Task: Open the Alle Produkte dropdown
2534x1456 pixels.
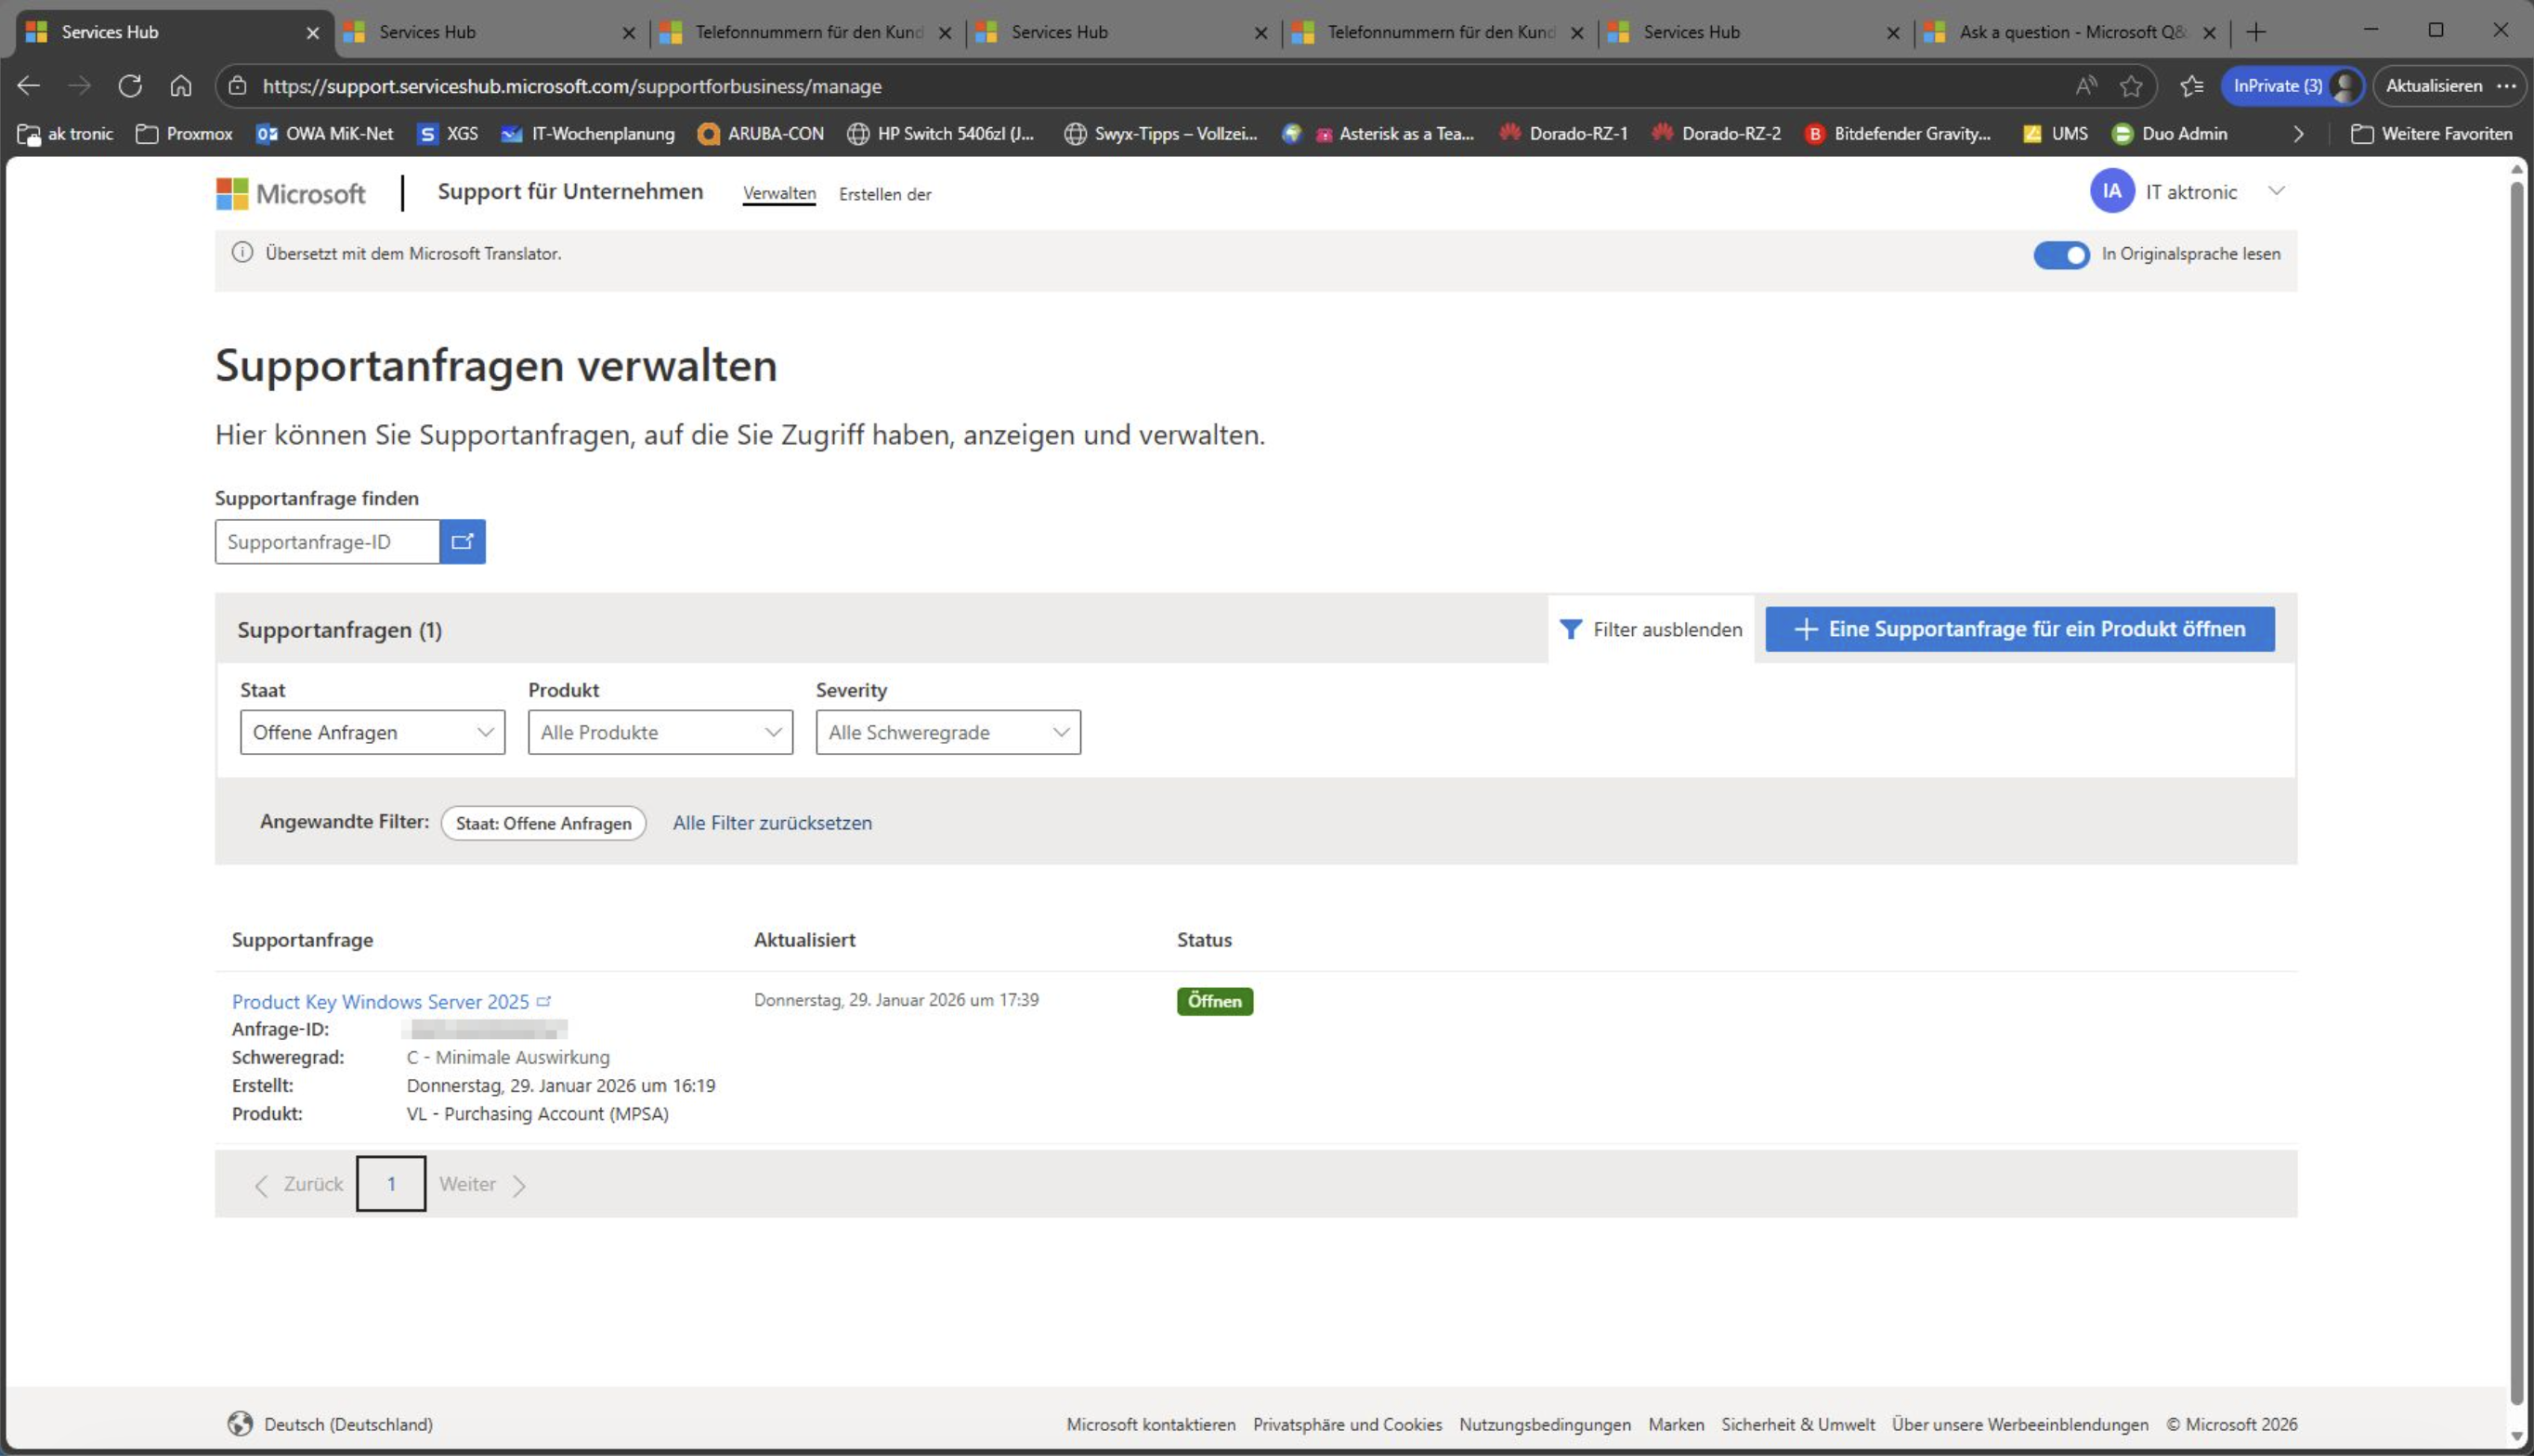Action: [660, 732]
